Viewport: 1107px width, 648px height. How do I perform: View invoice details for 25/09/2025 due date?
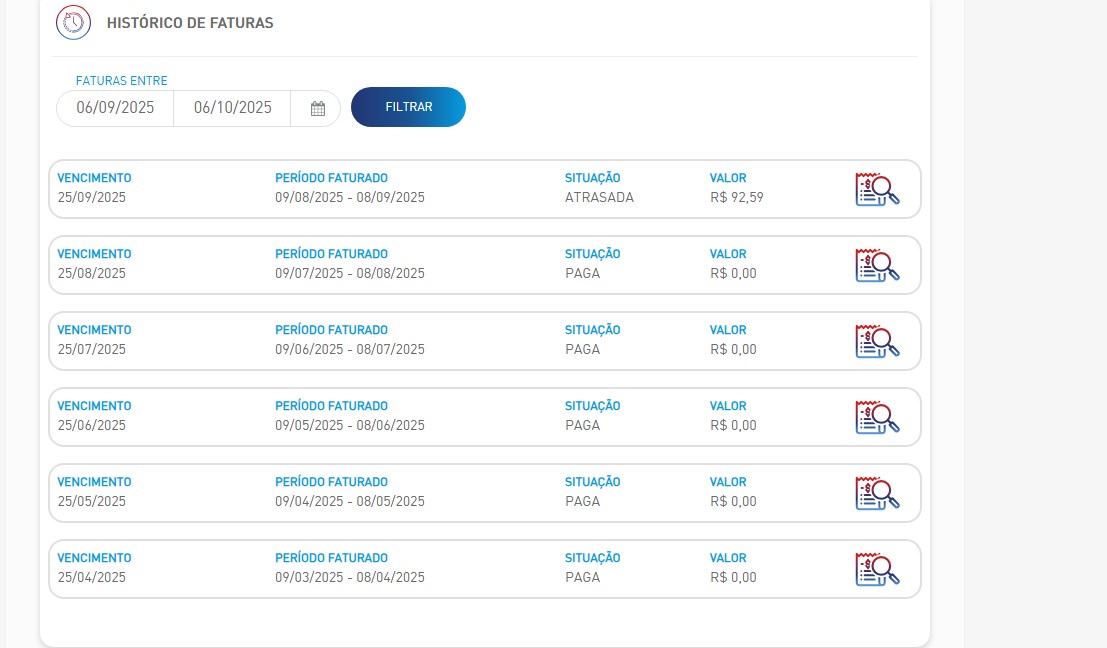coord(877,189)
